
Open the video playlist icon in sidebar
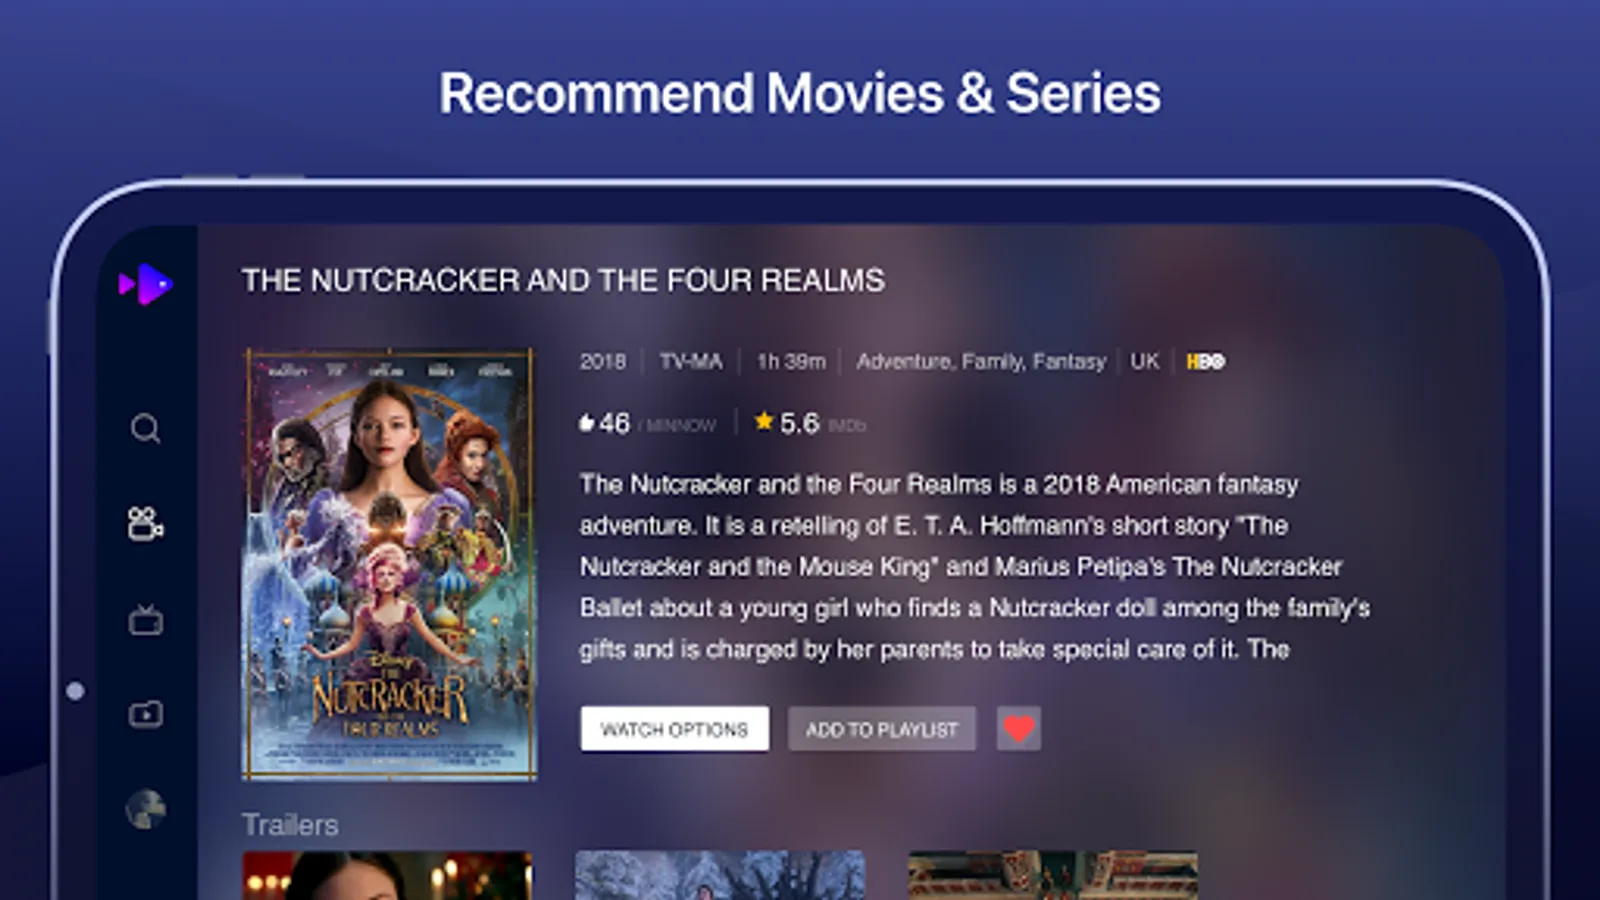pos(145,714)
